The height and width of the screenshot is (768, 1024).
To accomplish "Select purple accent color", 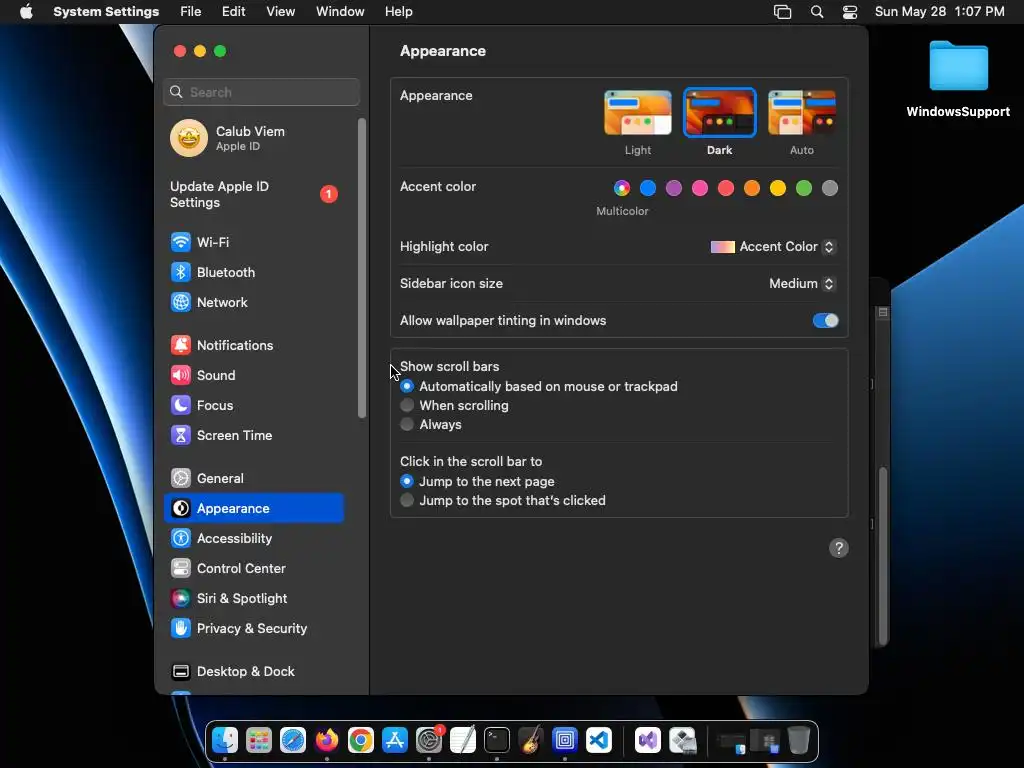I will pyautogui.click(x=674, y=189).
